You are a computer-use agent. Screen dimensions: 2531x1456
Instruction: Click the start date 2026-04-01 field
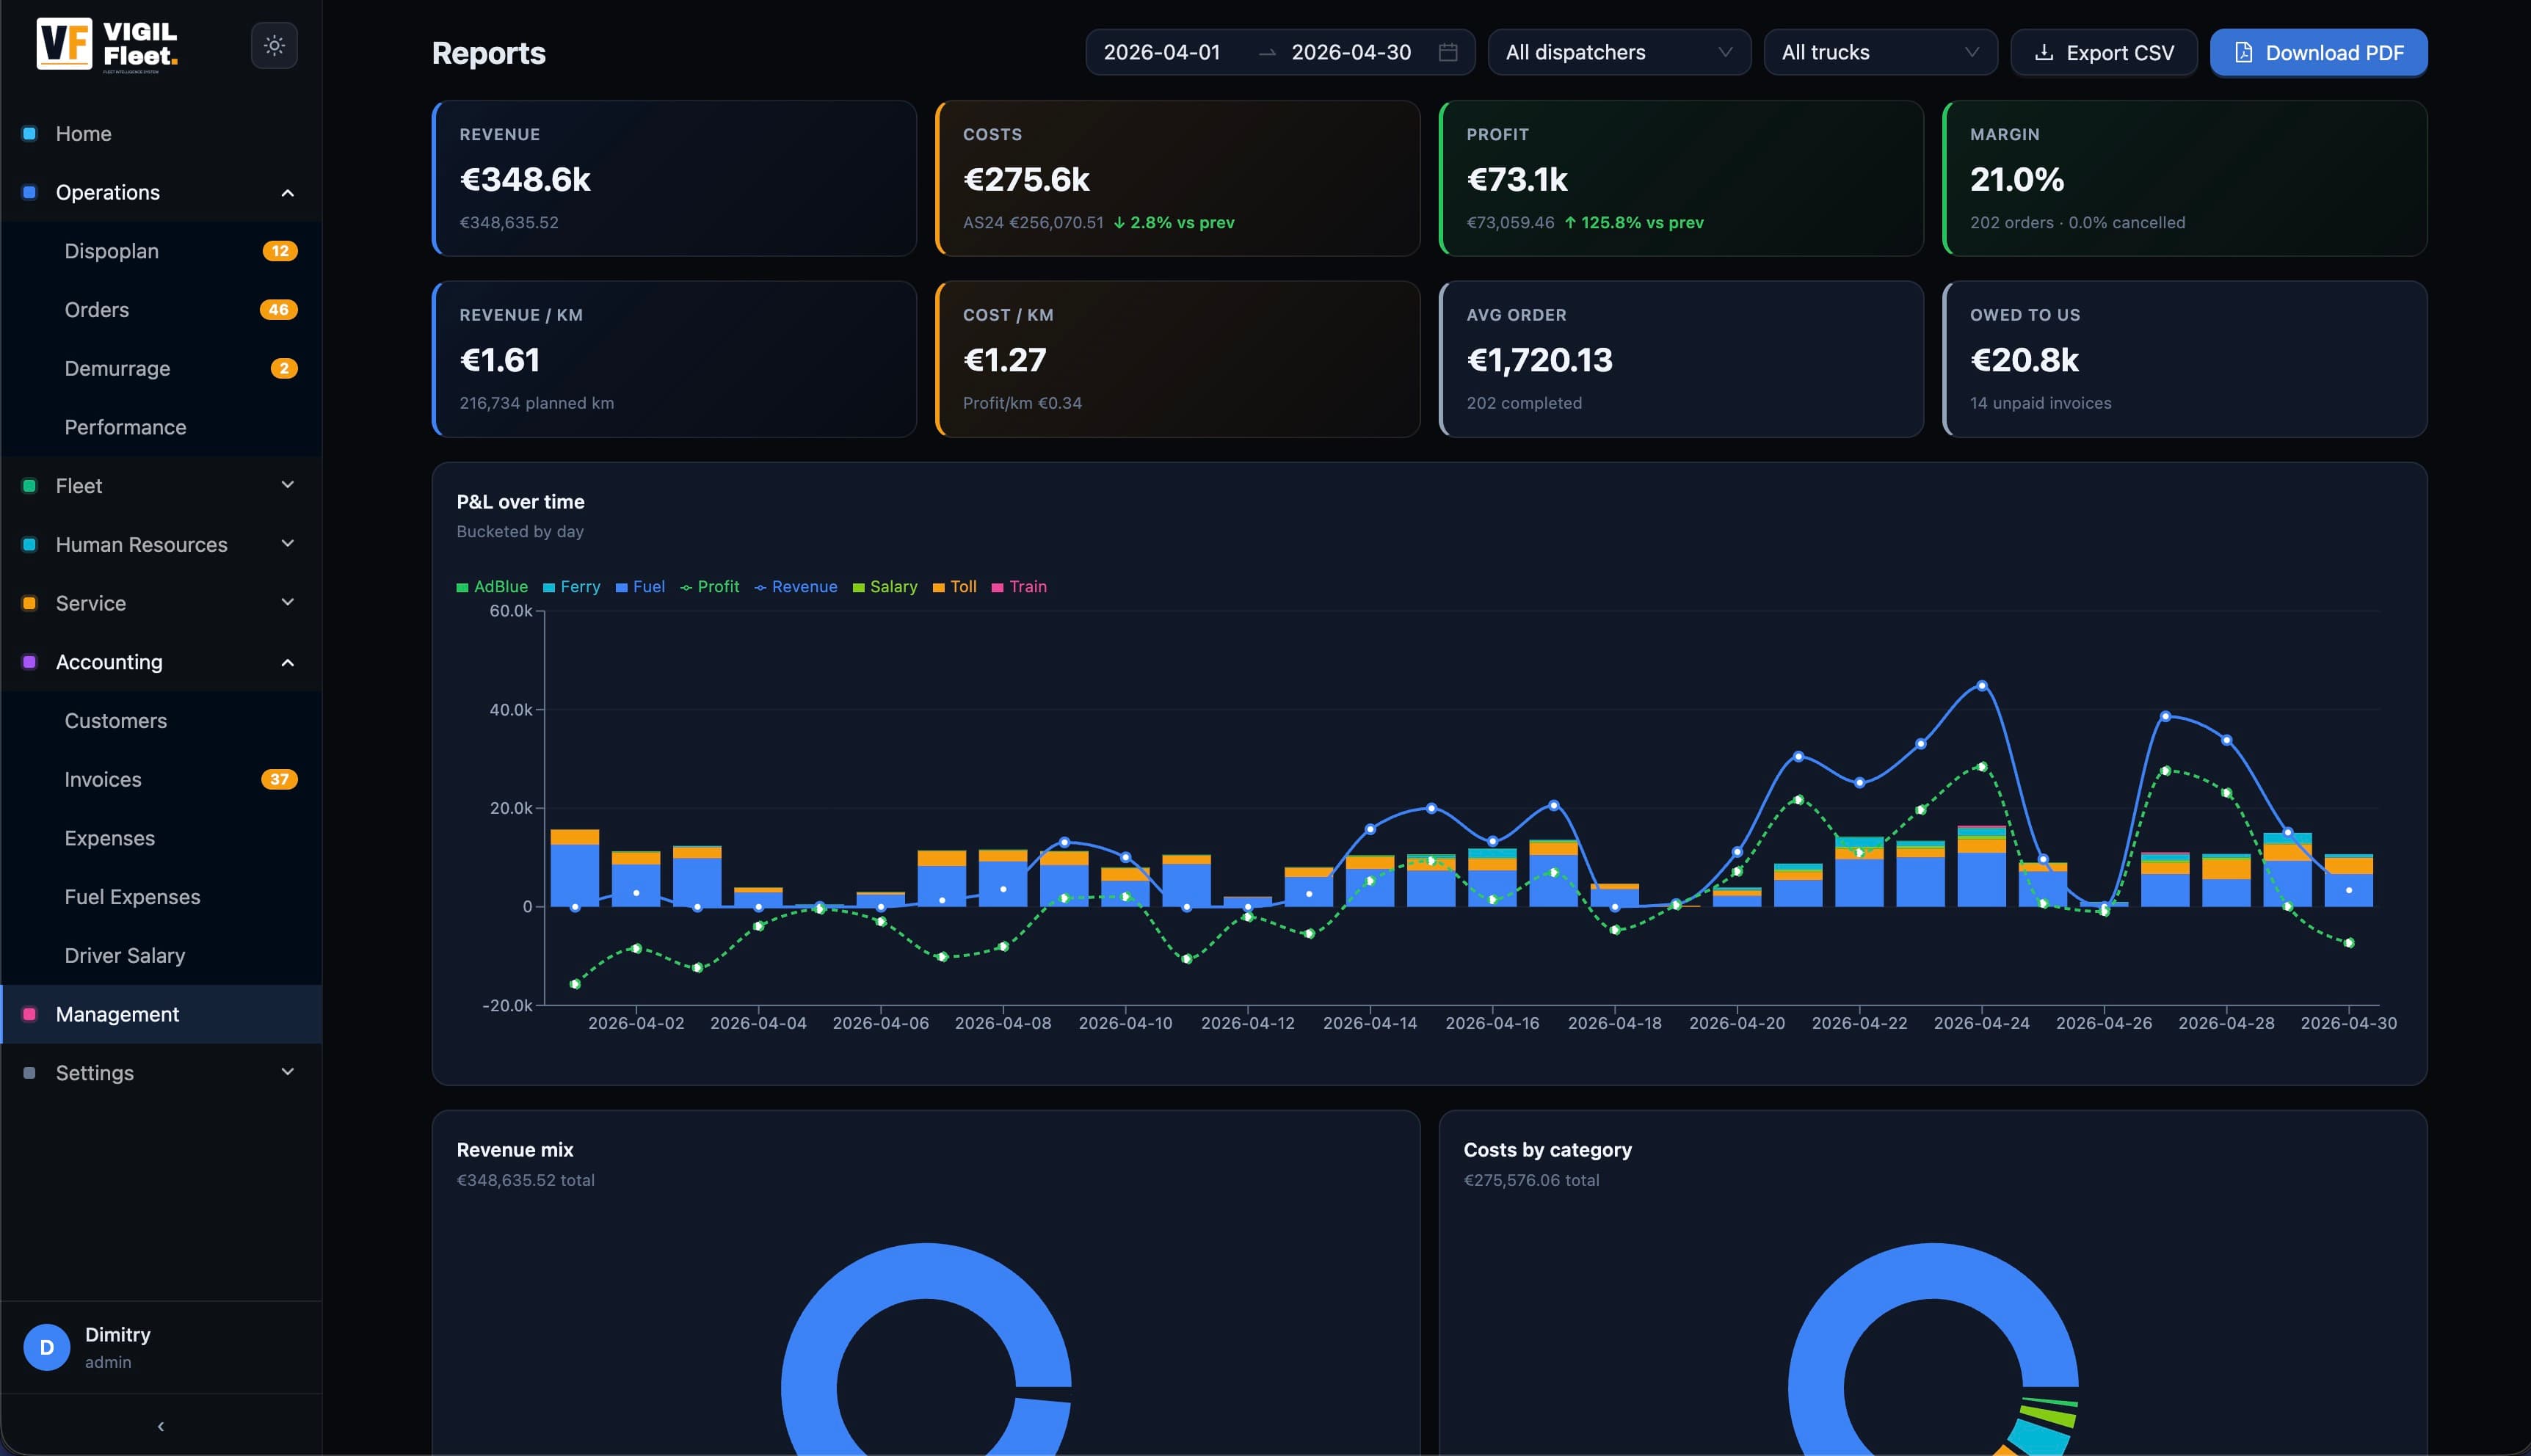1161,52
